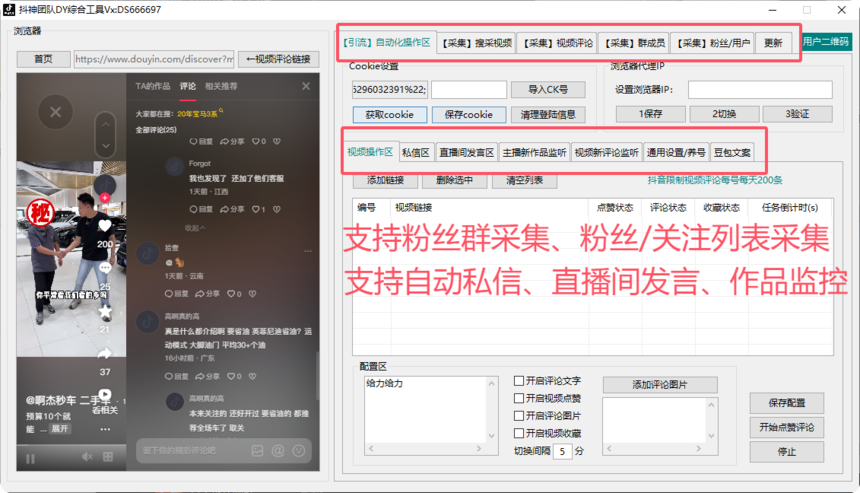Enable the 开启视频点赞 checkbox
This screenshot has width=860, height=493.
coord(519,398)
